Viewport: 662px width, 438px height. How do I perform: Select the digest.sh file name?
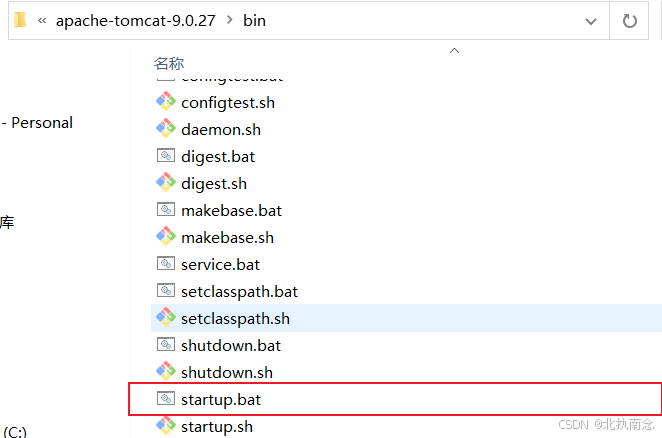(214, 184)
